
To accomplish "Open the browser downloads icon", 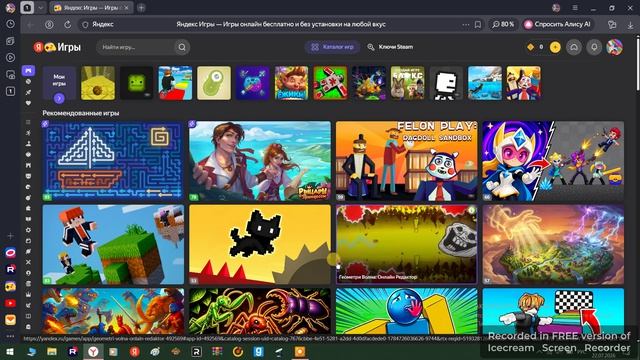I will (631, 24).
